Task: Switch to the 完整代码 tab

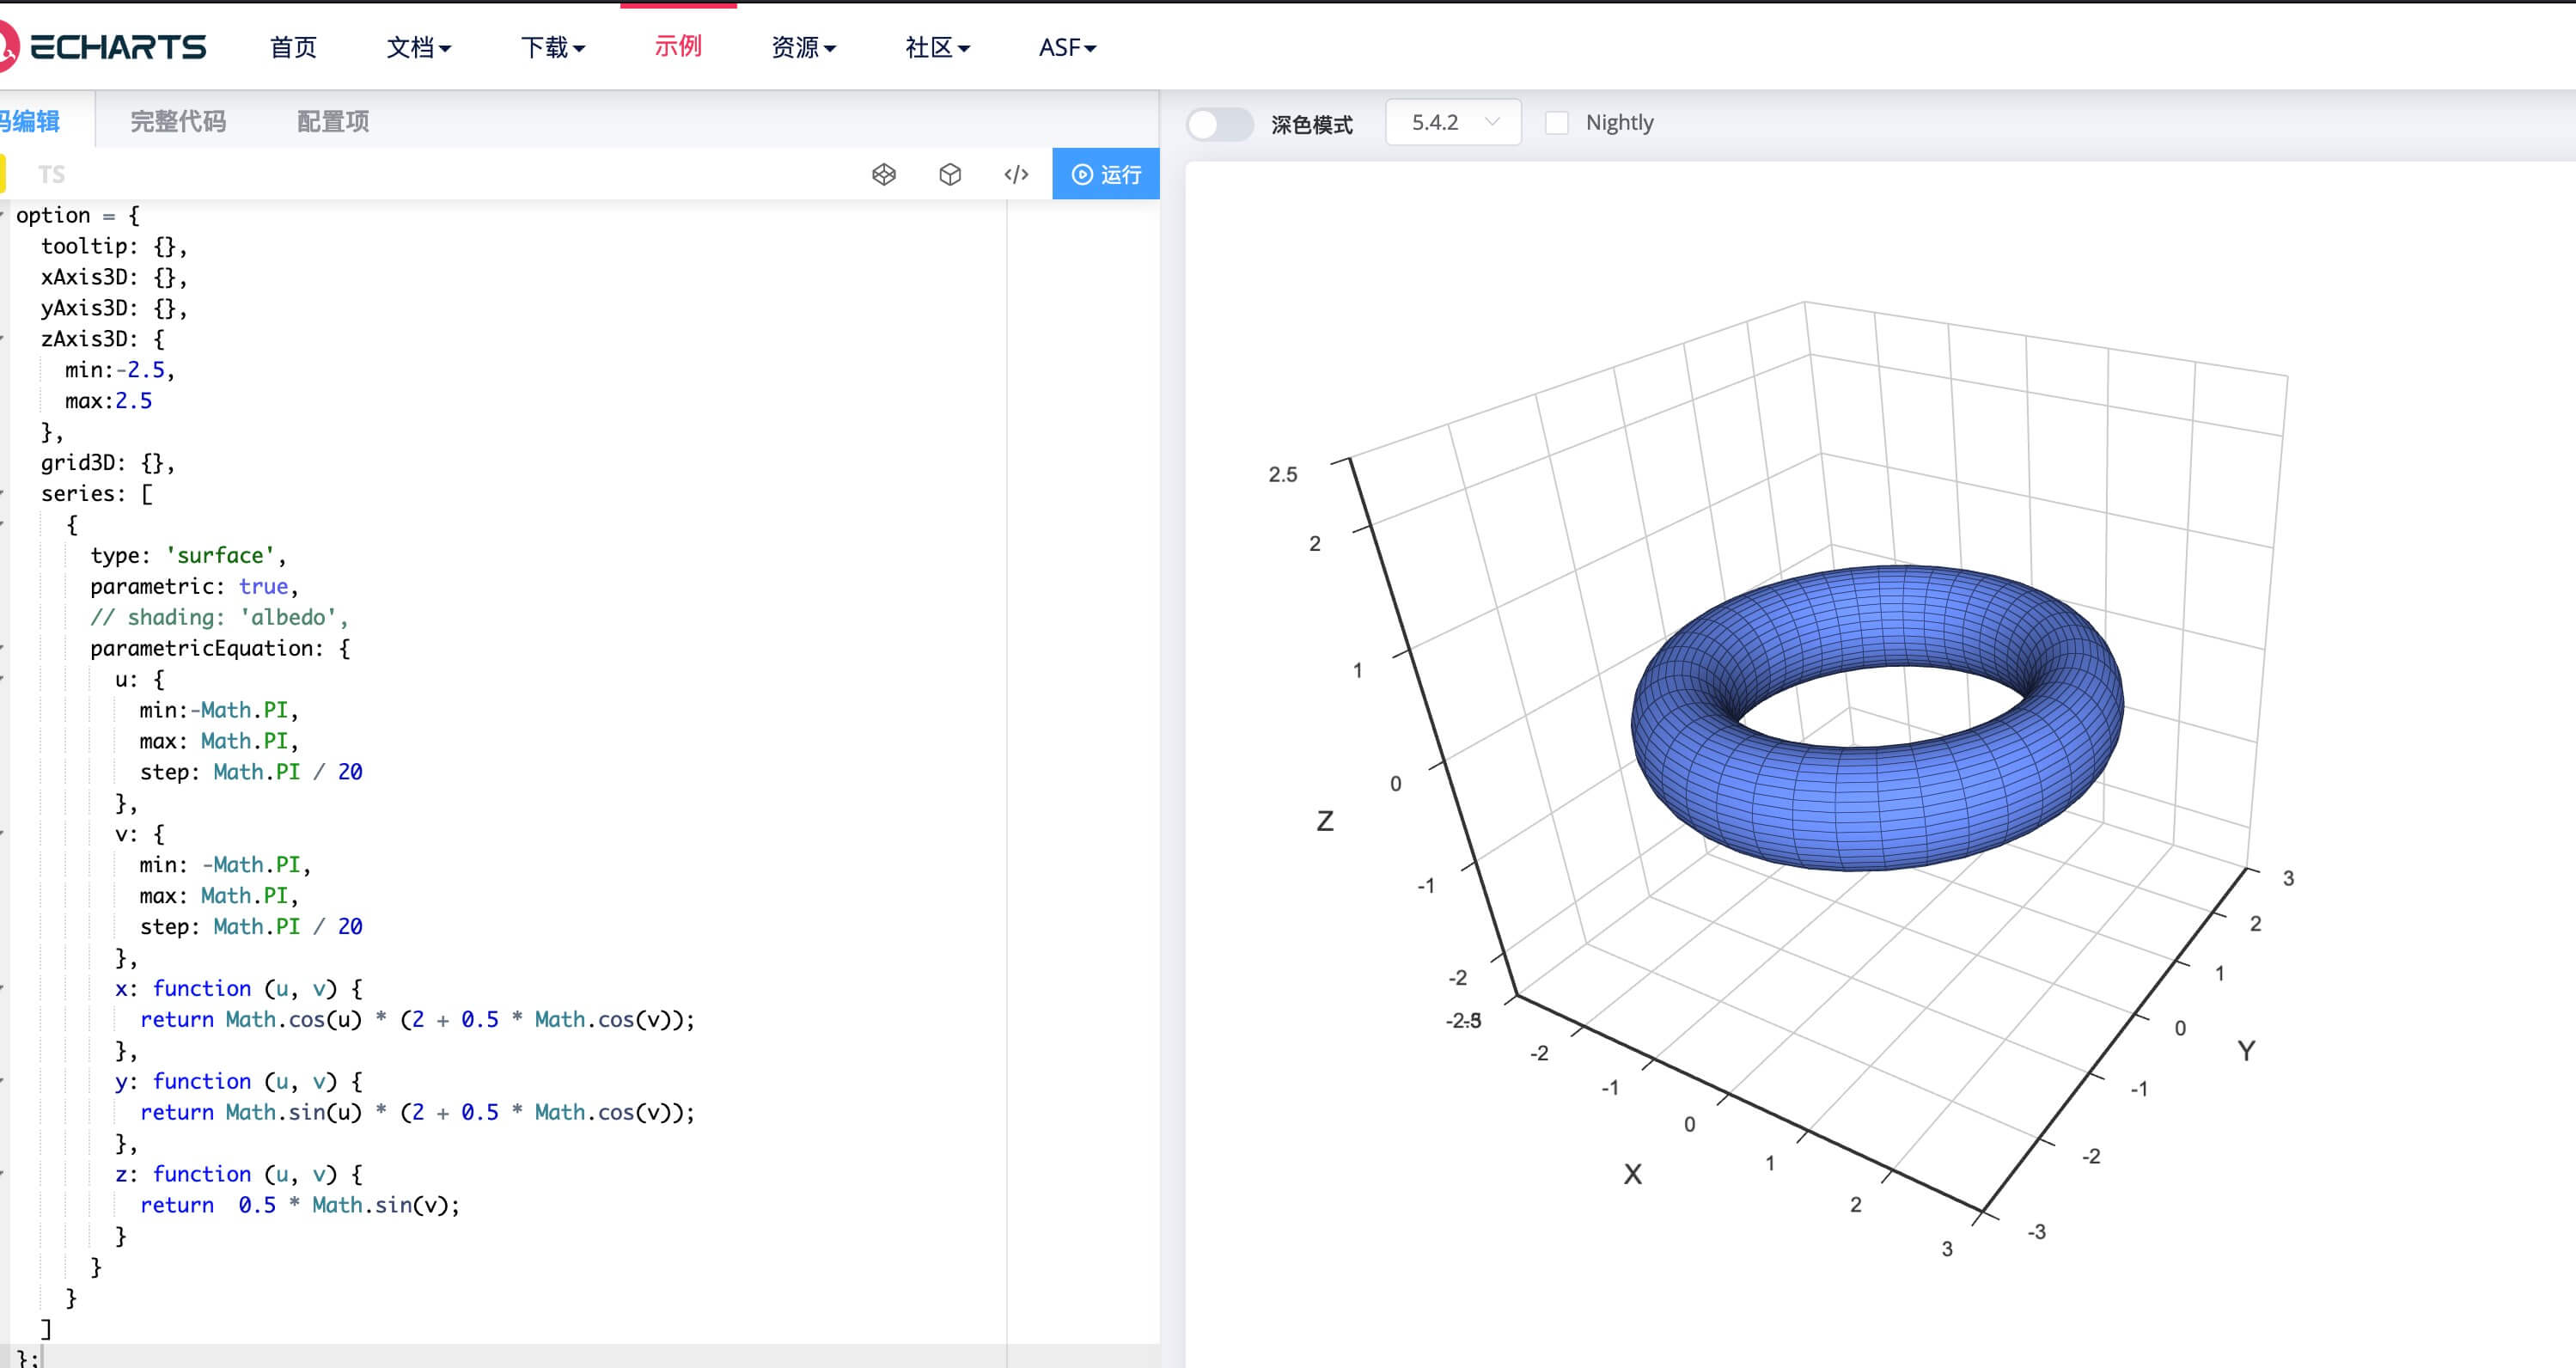Action: pos(178,122)
